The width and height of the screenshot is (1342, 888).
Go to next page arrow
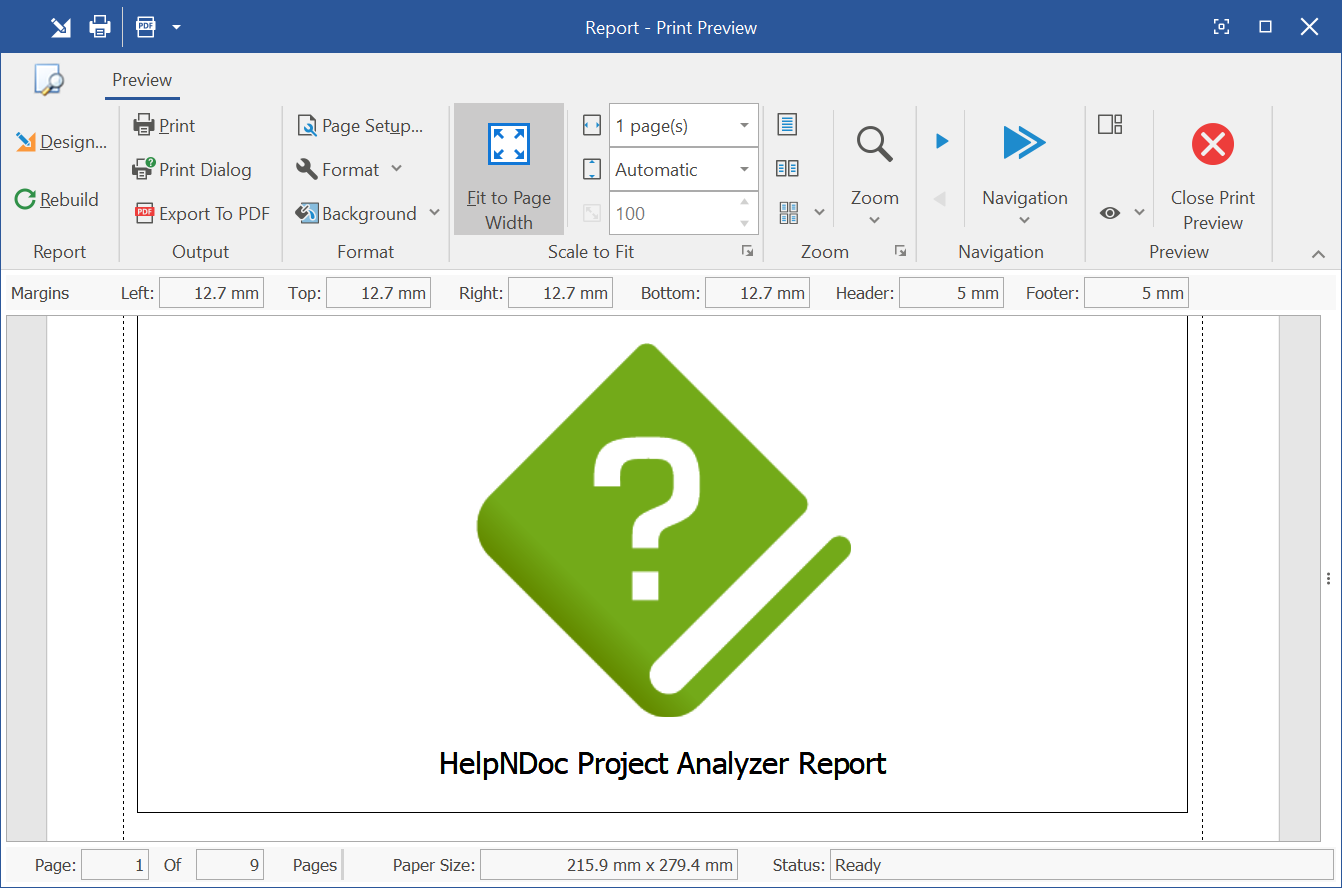pyautogui.click(x=941, y=141)
